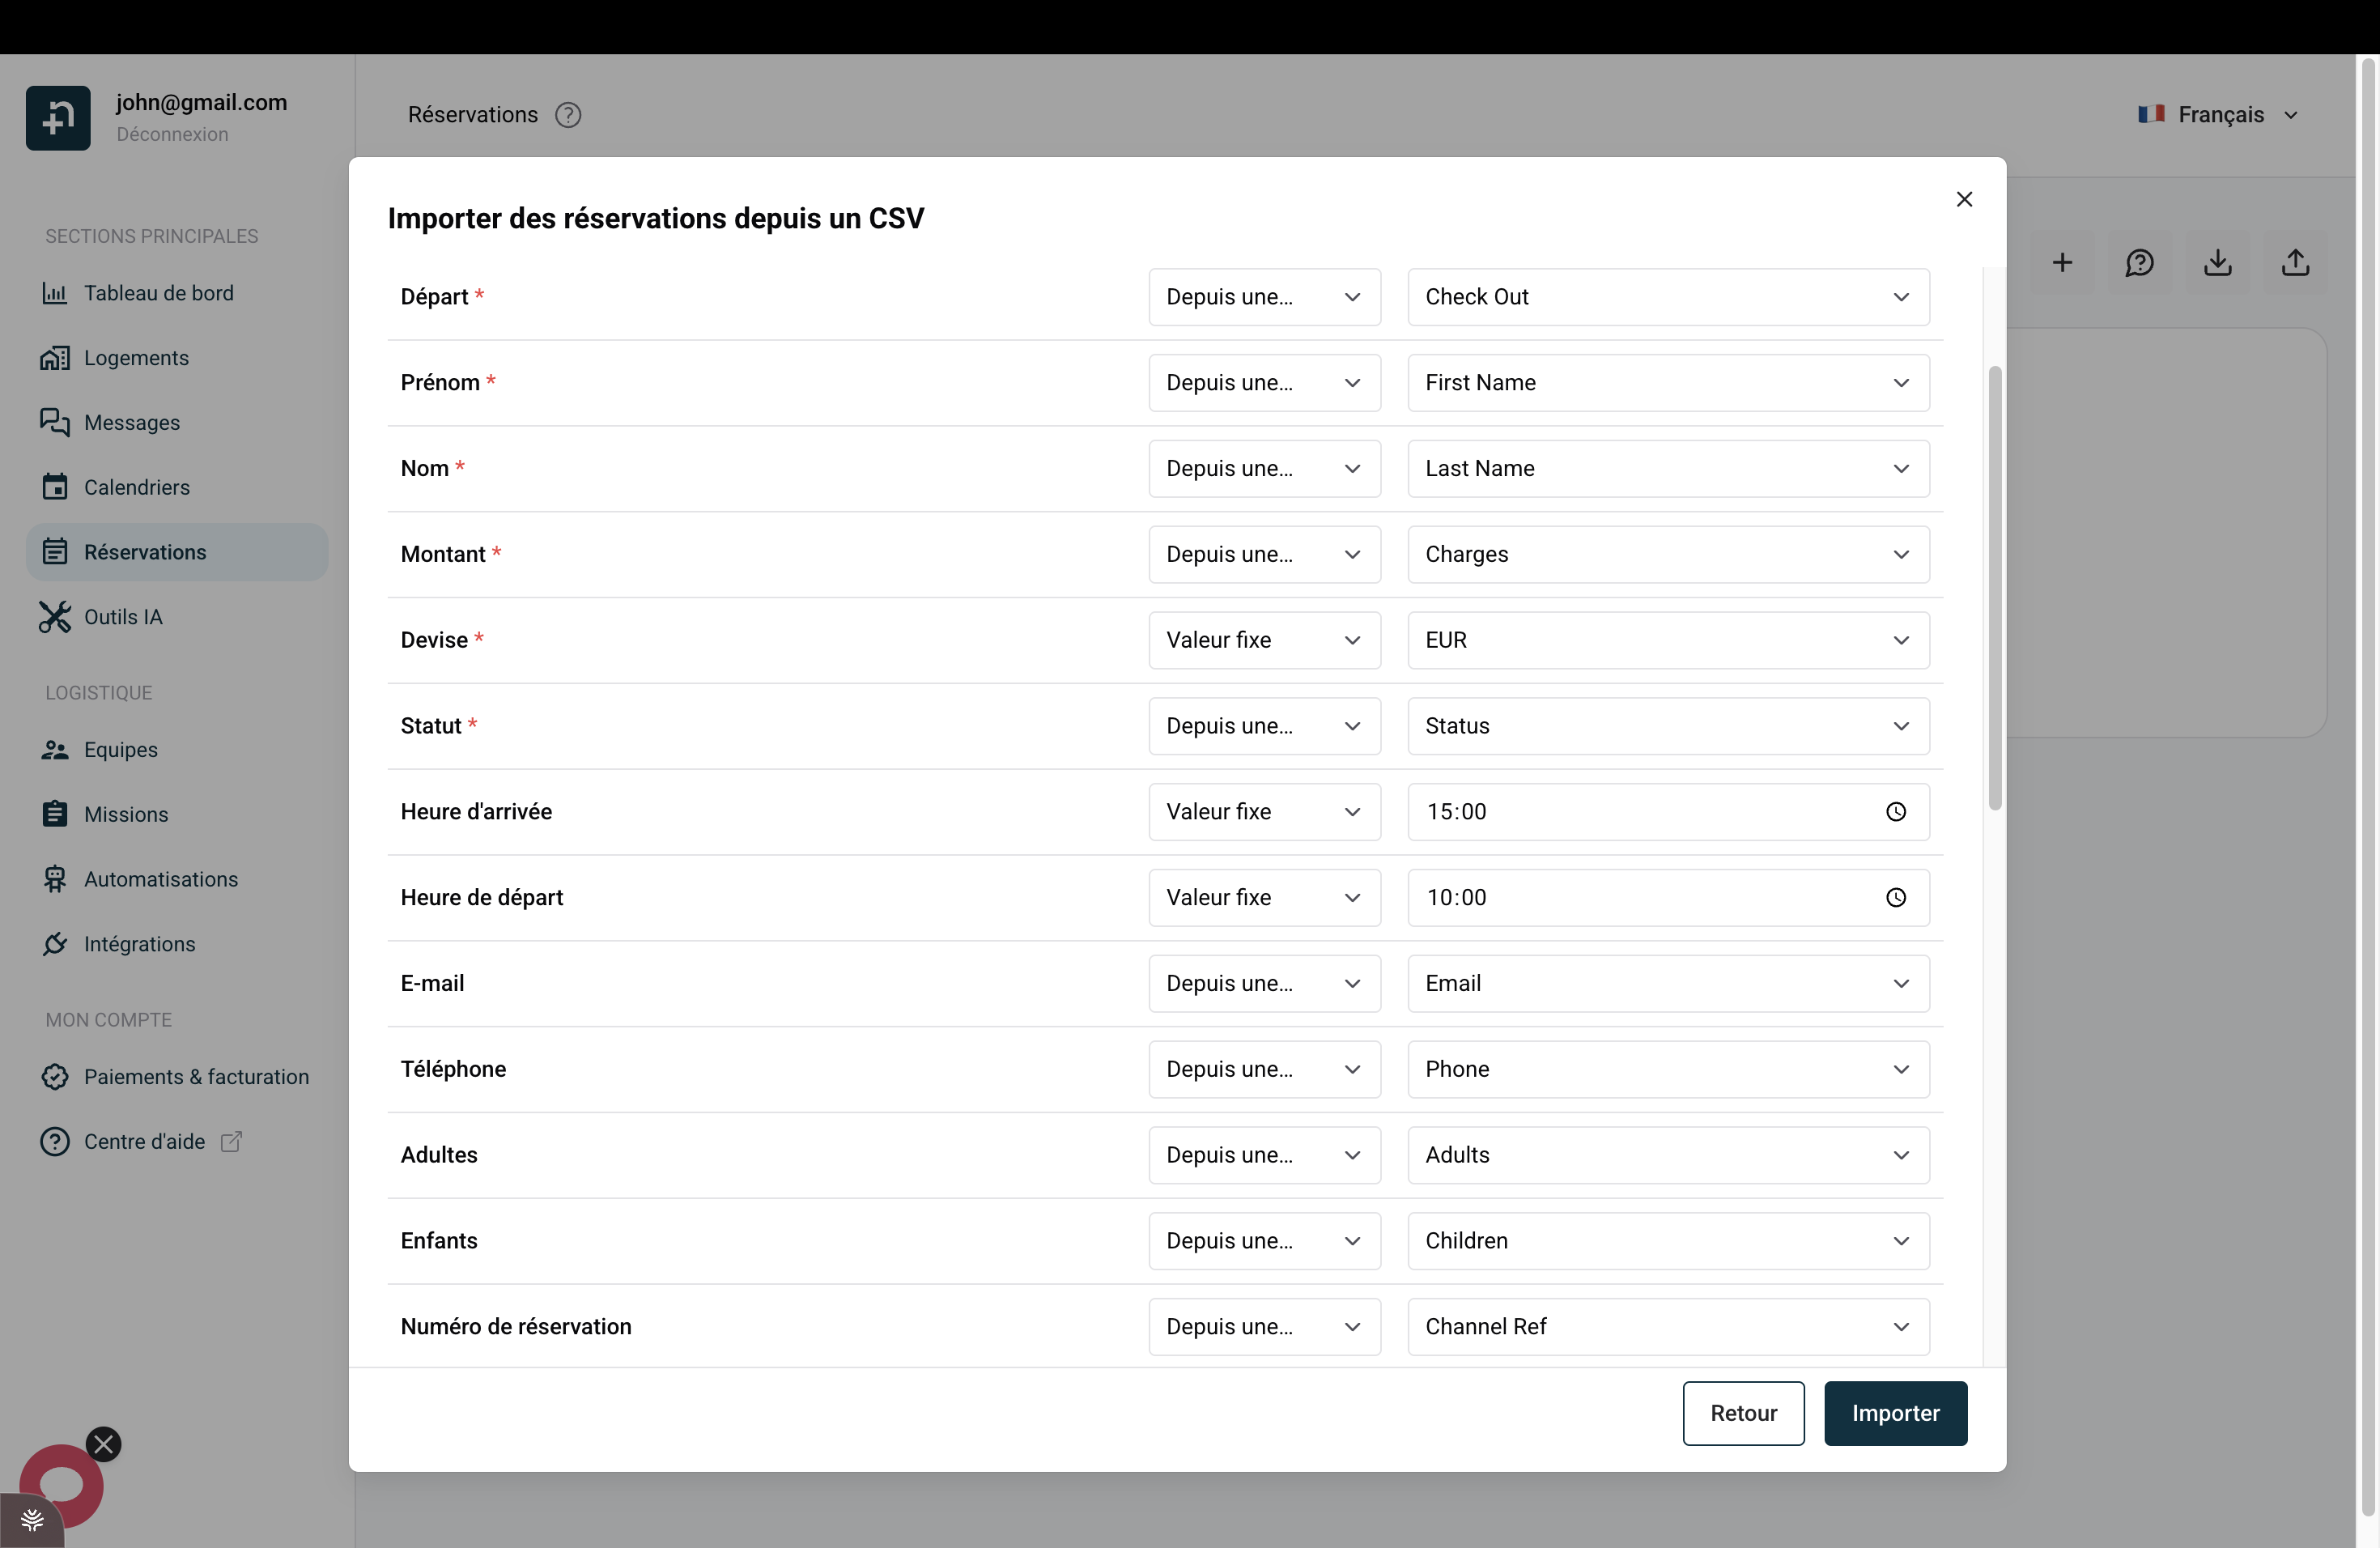
Task: Click Déconnexion to log out
Action: pos(172,134)
